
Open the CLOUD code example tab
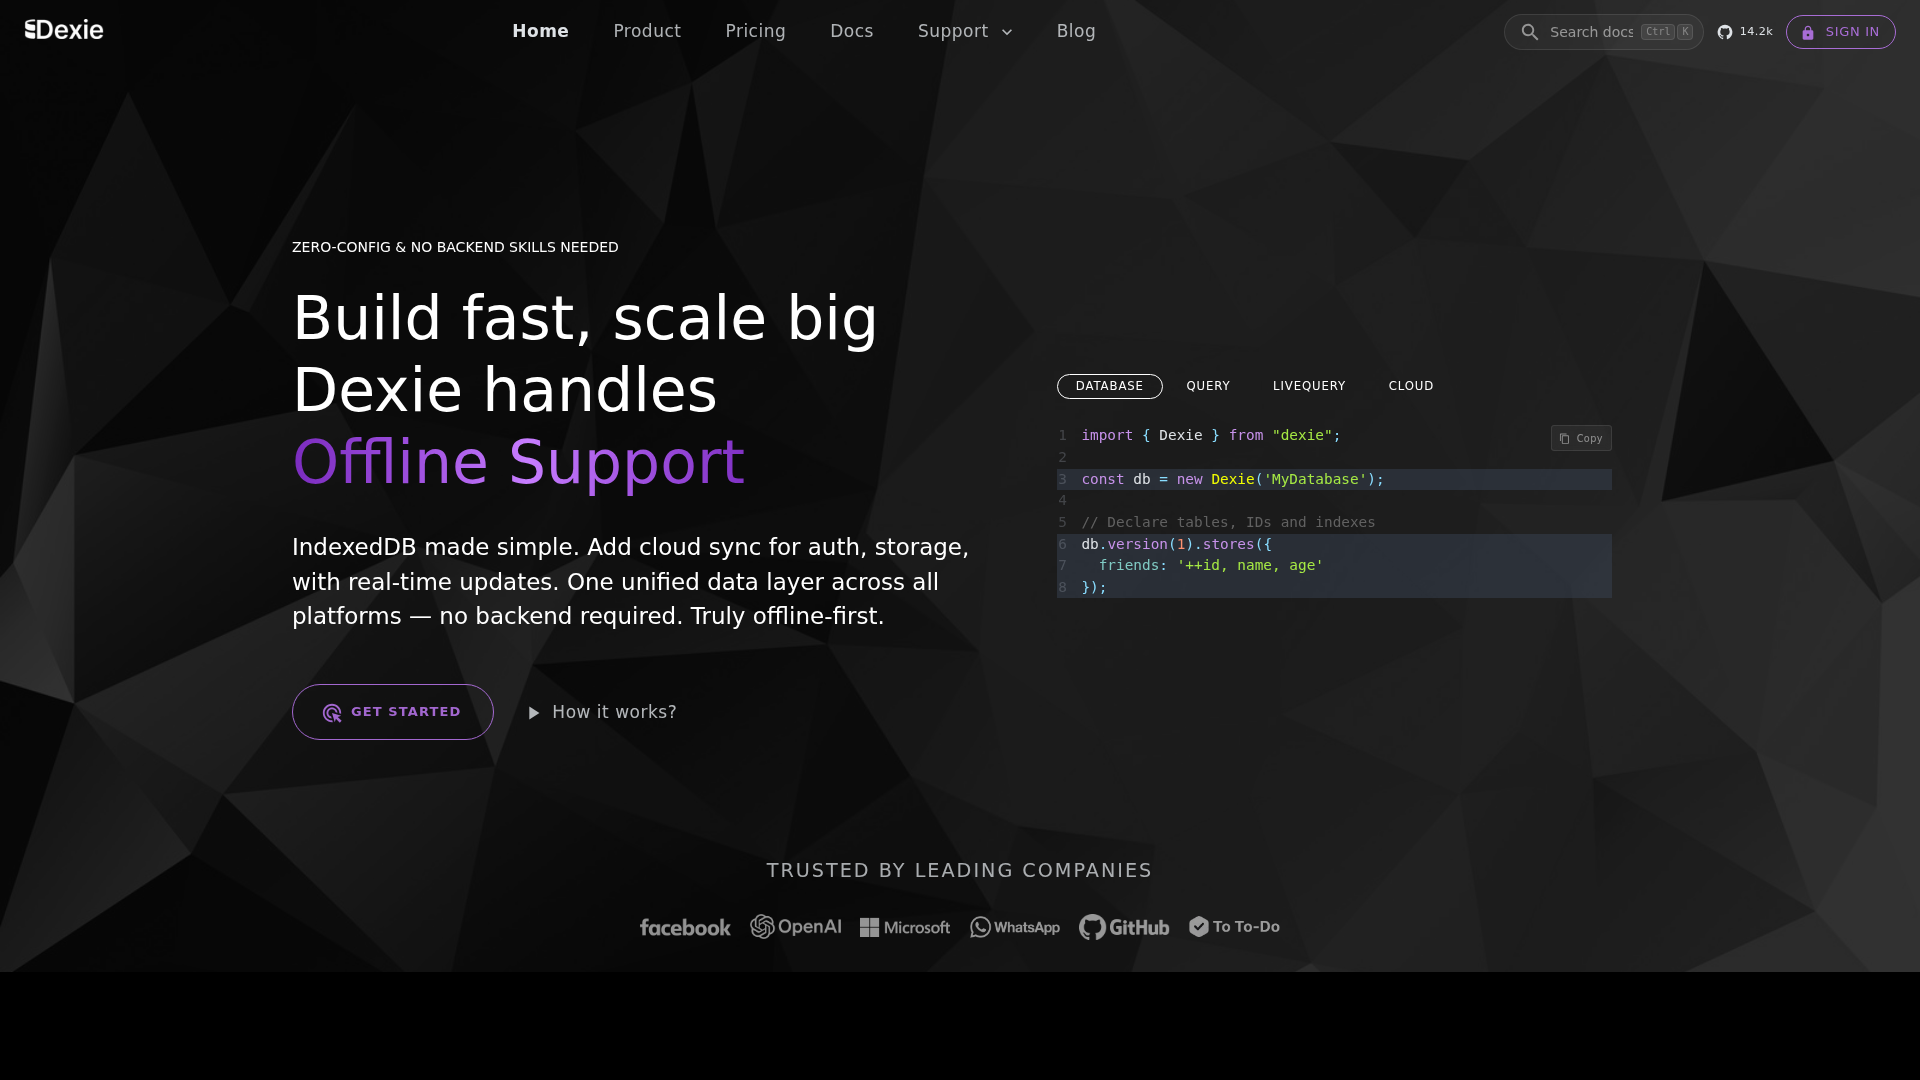pos(1411,386)
